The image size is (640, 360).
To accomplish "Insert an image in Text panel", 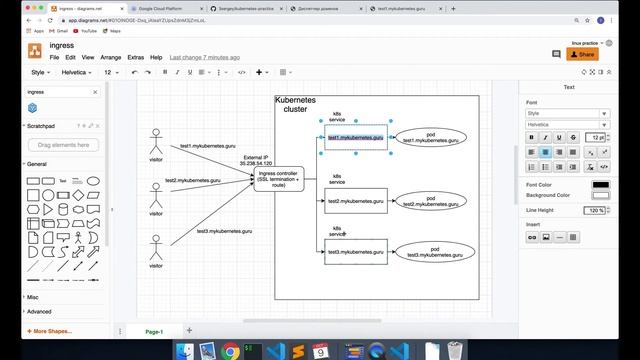I will click(x=546, y=237).
